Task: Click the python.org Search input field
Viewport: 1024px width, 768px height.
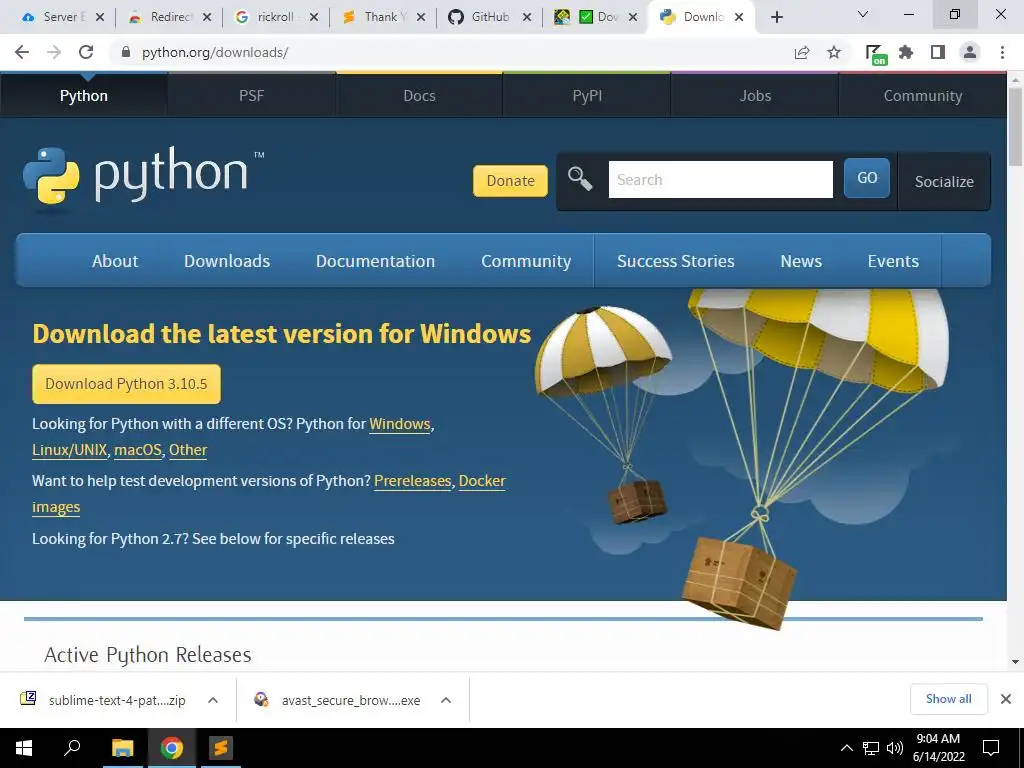Action: click(x=720, y=180)
